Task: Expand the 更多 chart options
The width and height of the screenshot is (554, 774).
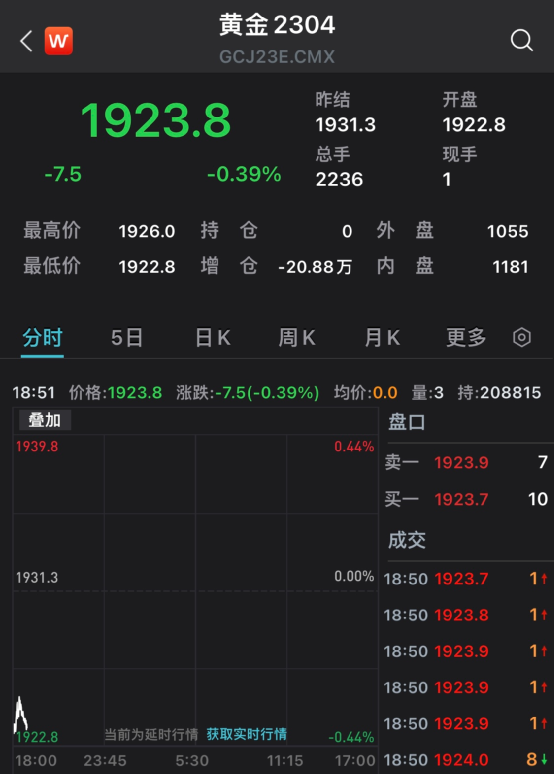Action: click(x=466, y=338)
